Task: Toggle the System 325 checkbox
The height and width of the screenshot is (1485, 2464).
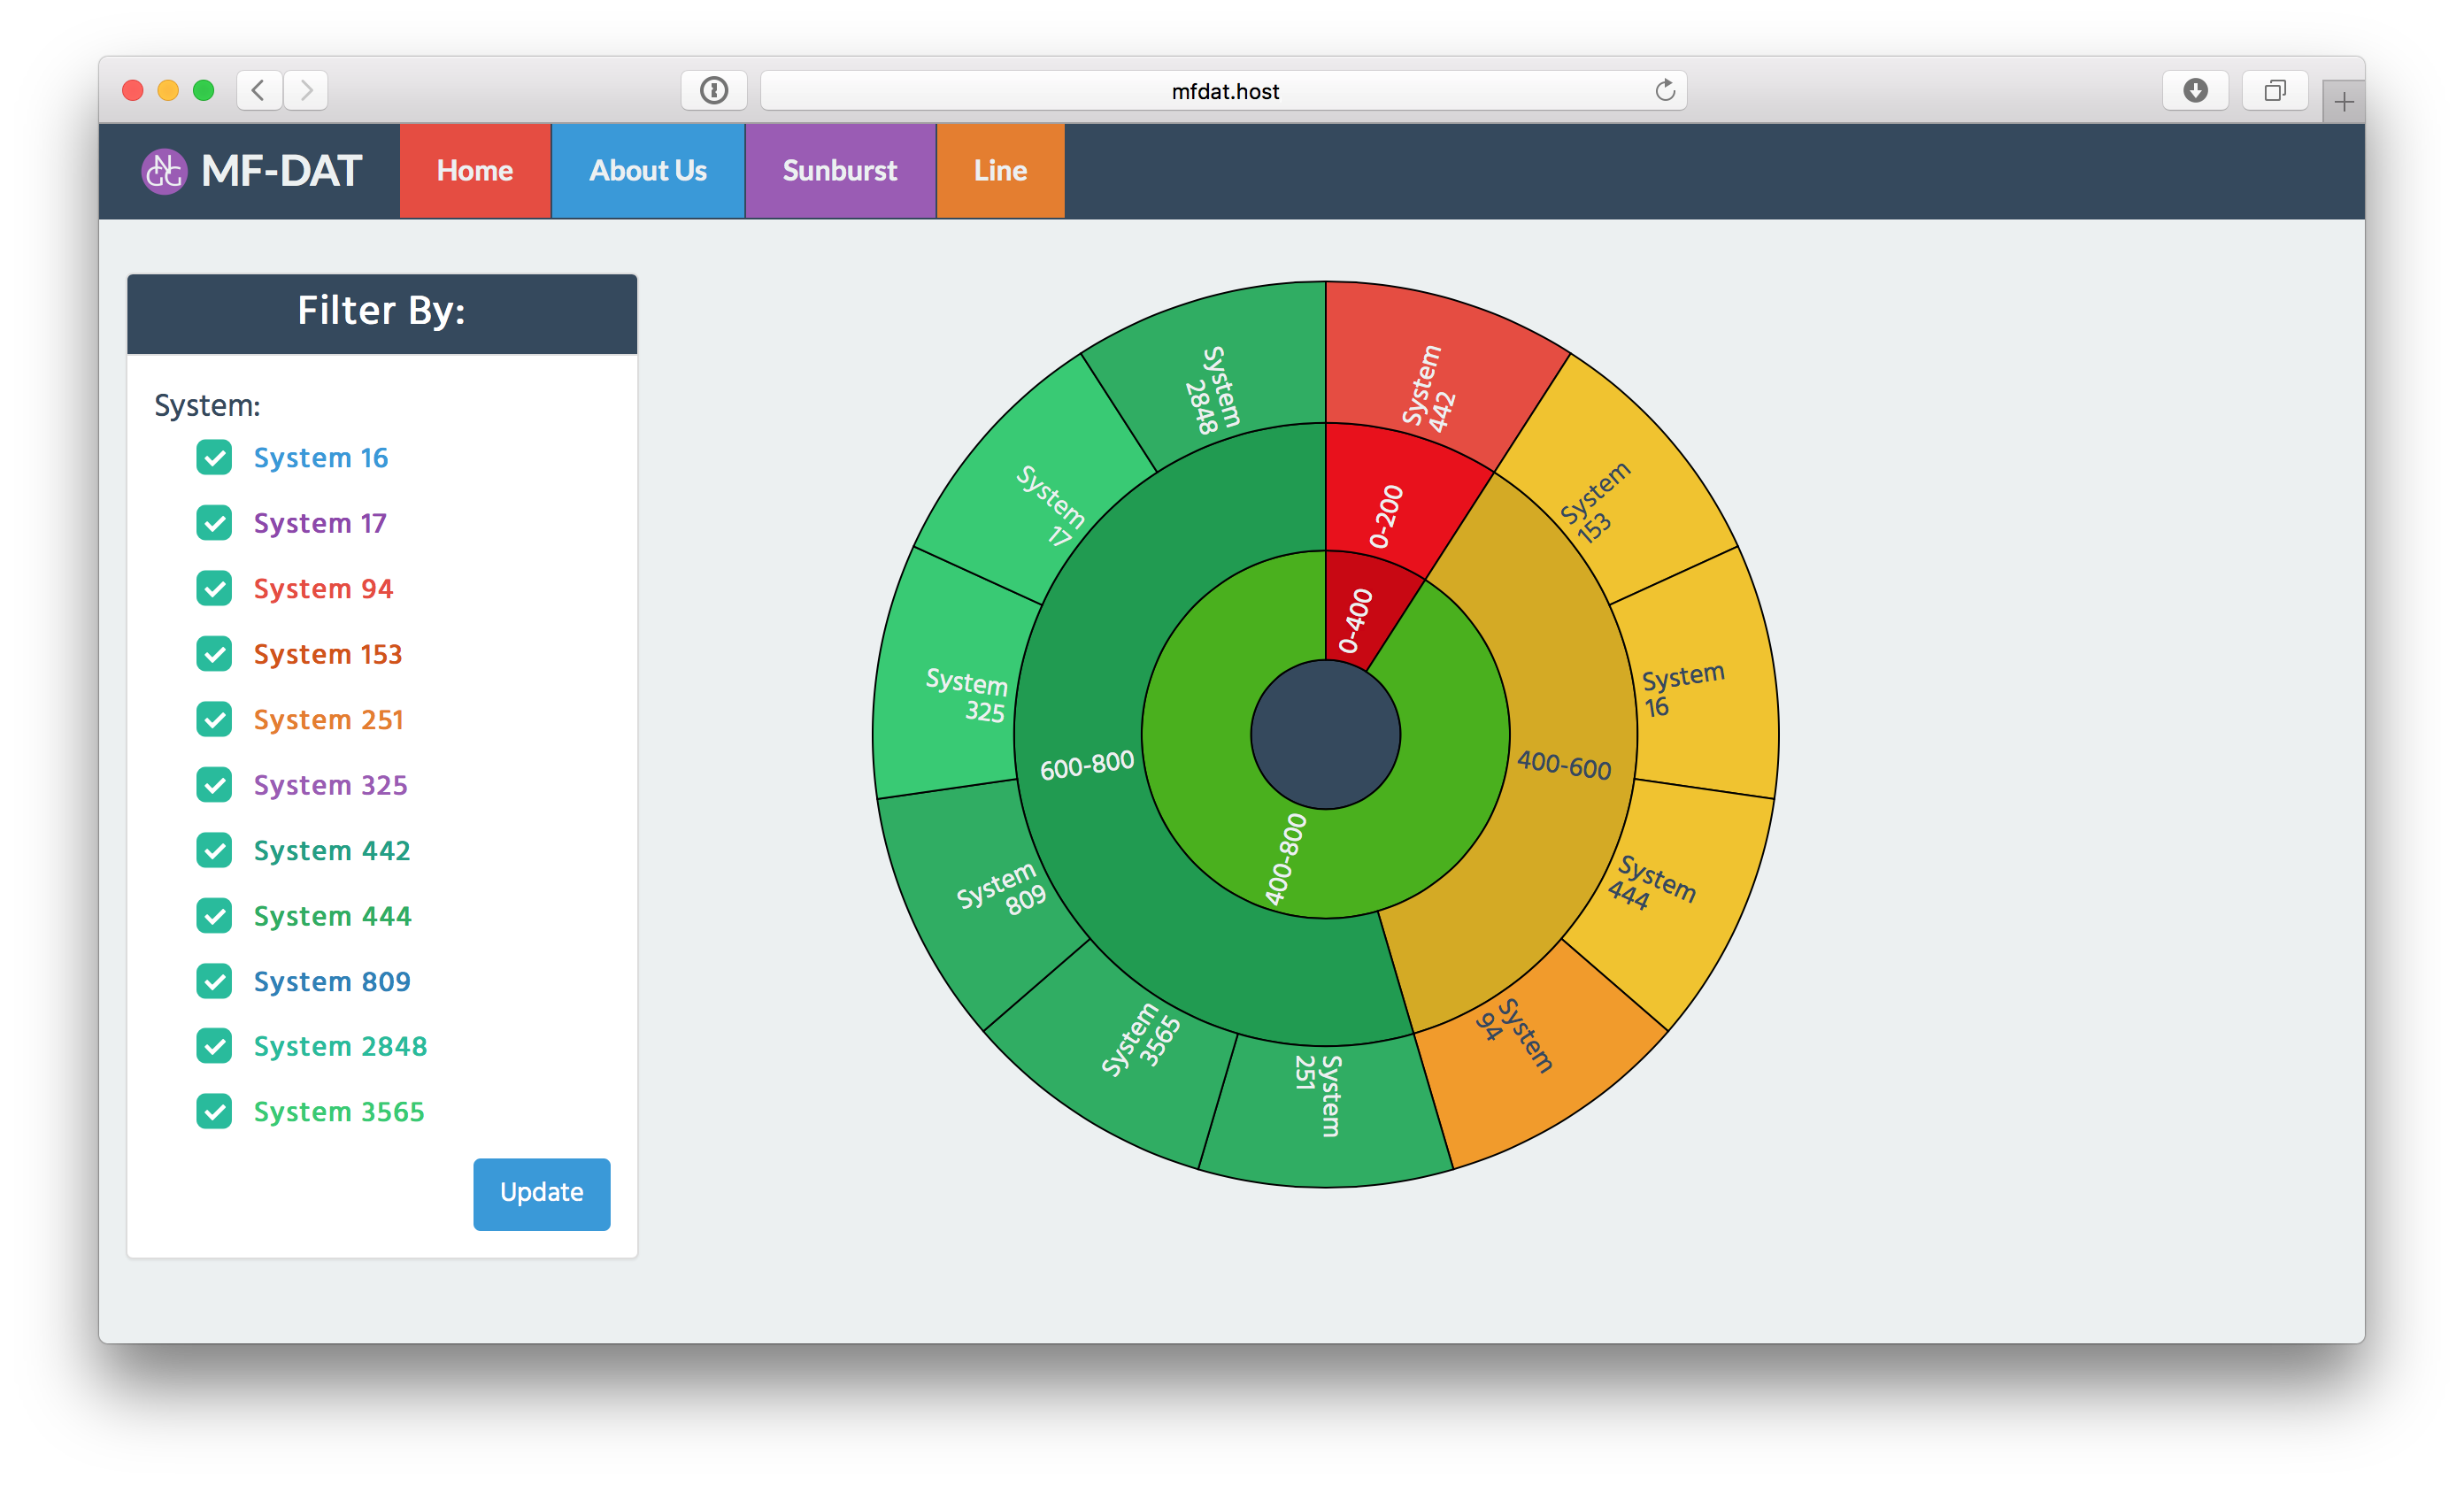Action: (x=214, y=785)
